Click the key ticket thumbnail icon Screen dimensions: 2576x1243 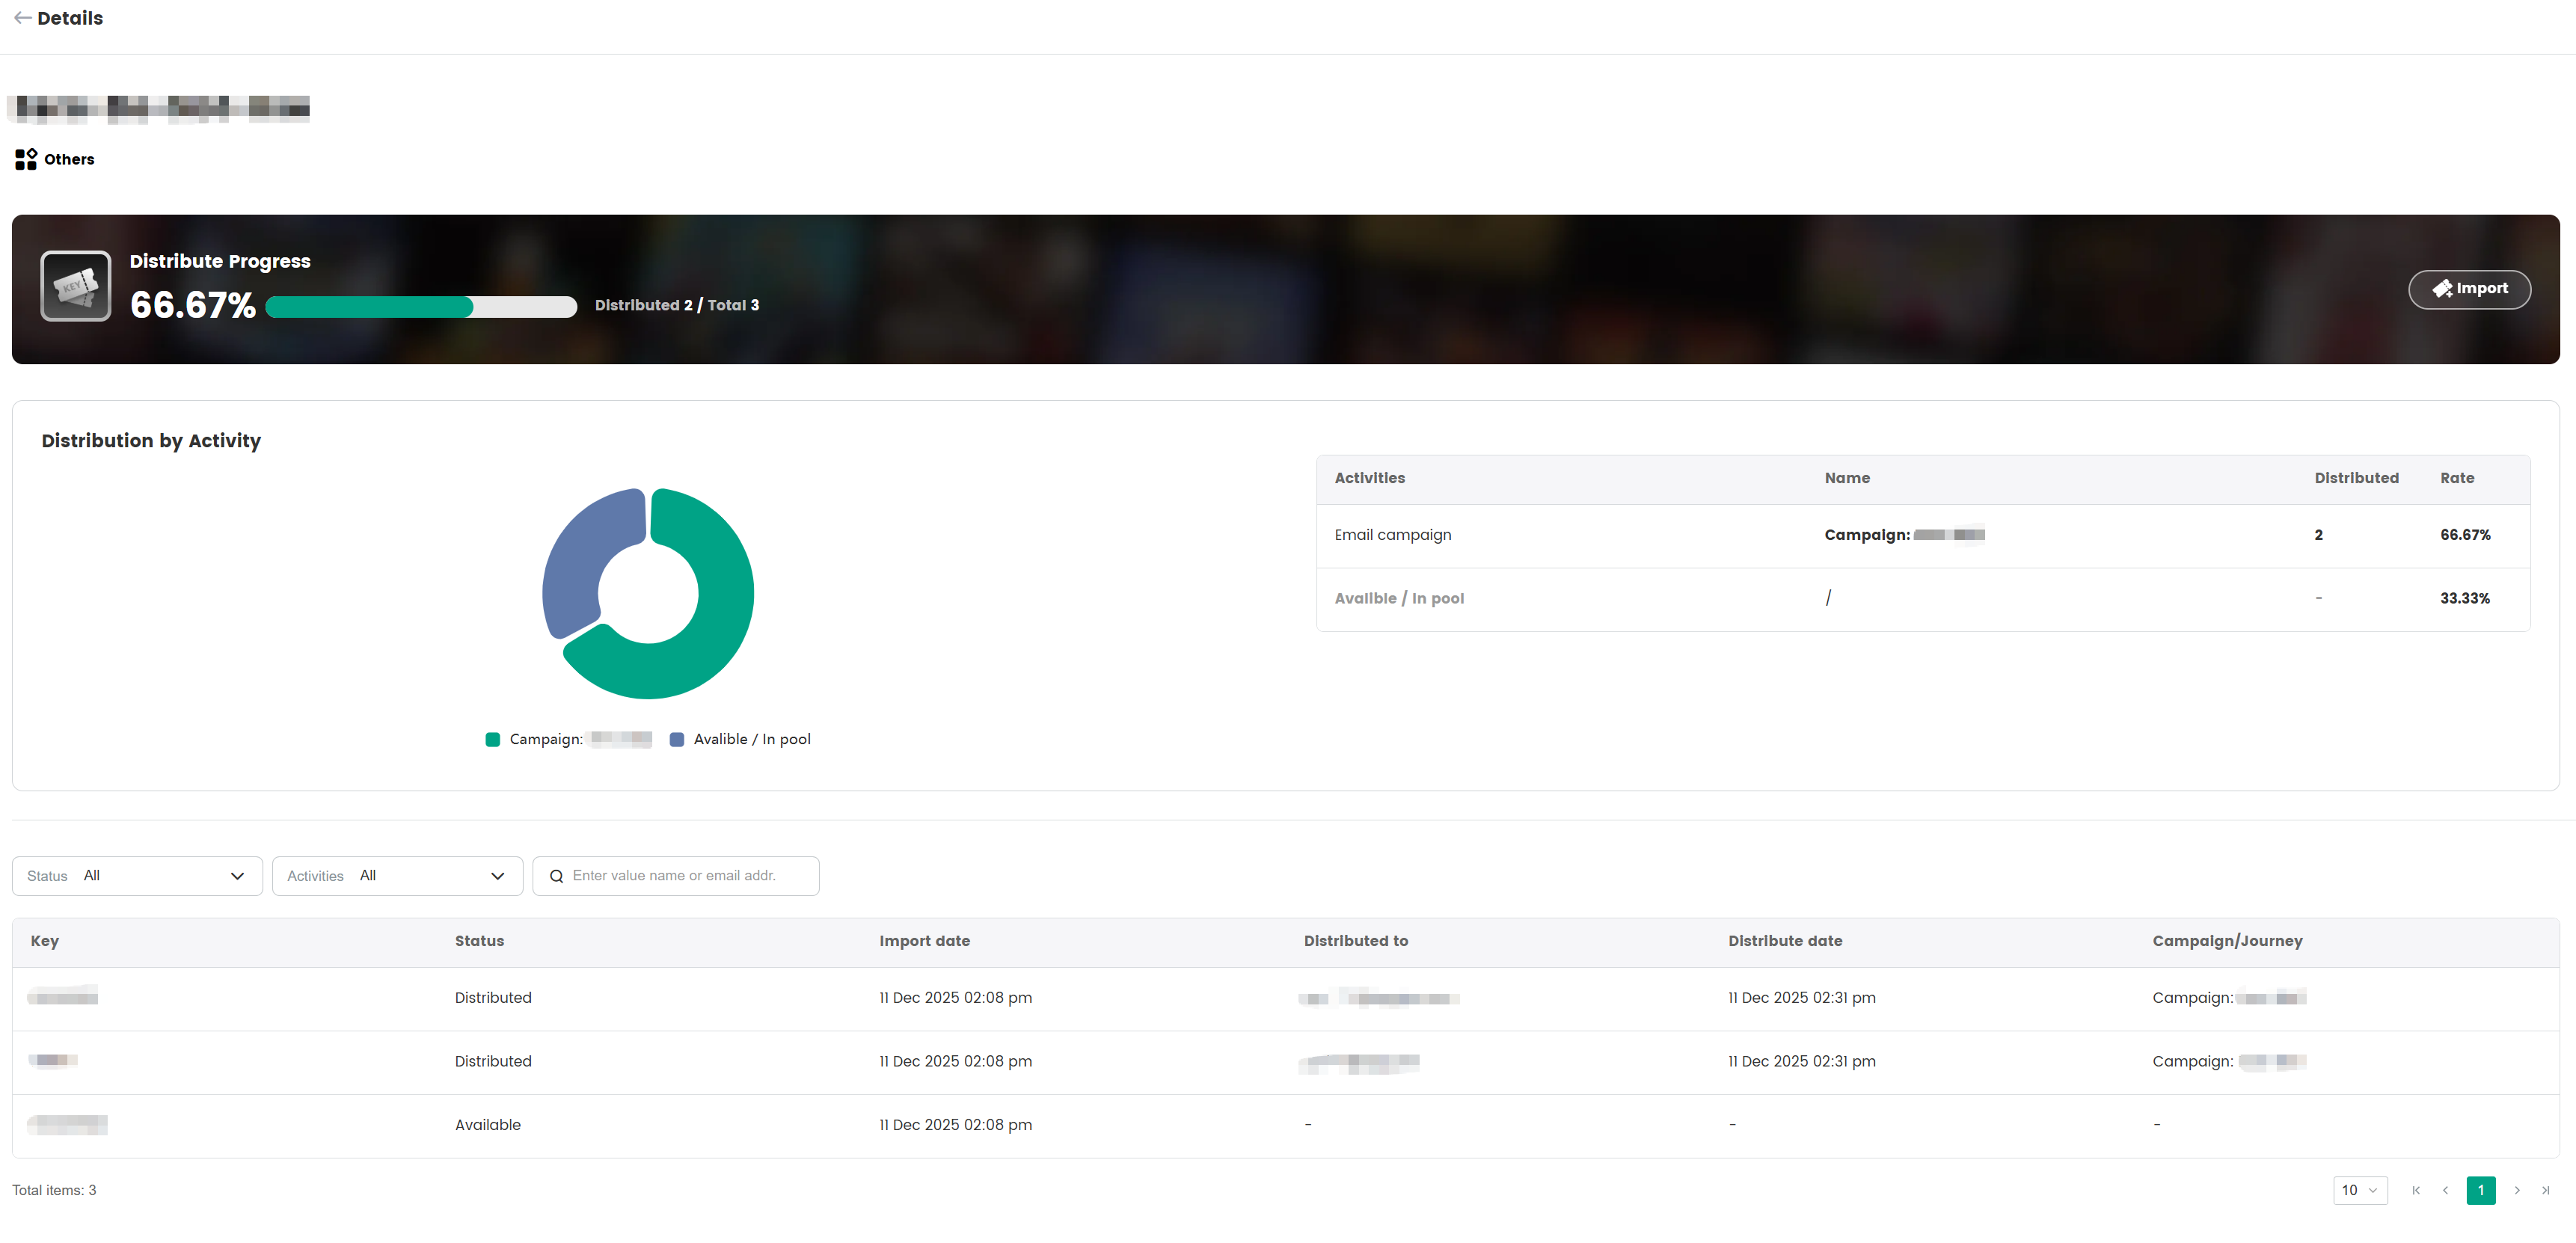76,286
